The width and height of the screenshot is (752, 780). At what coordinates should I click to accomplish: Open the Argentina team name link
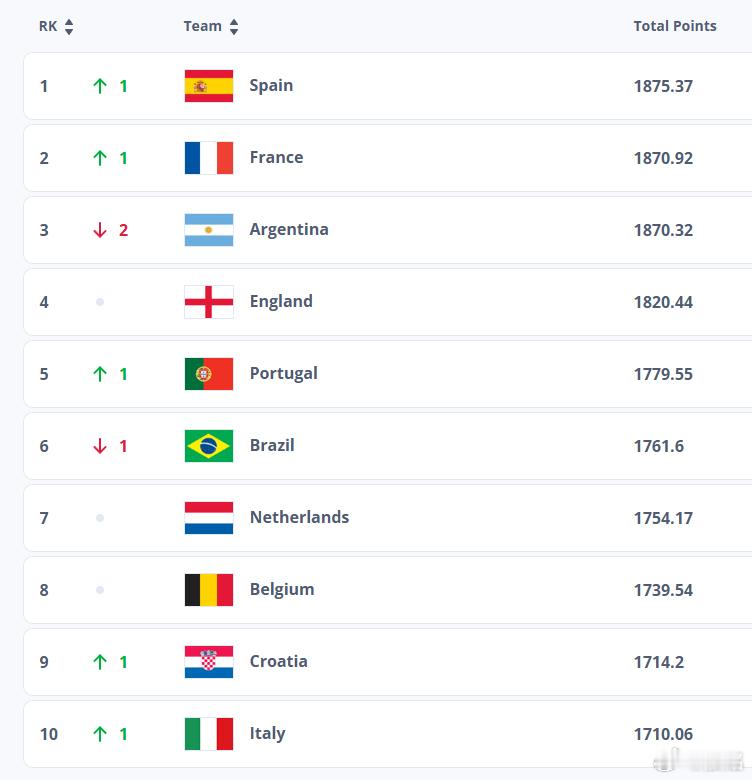(289, 229)
